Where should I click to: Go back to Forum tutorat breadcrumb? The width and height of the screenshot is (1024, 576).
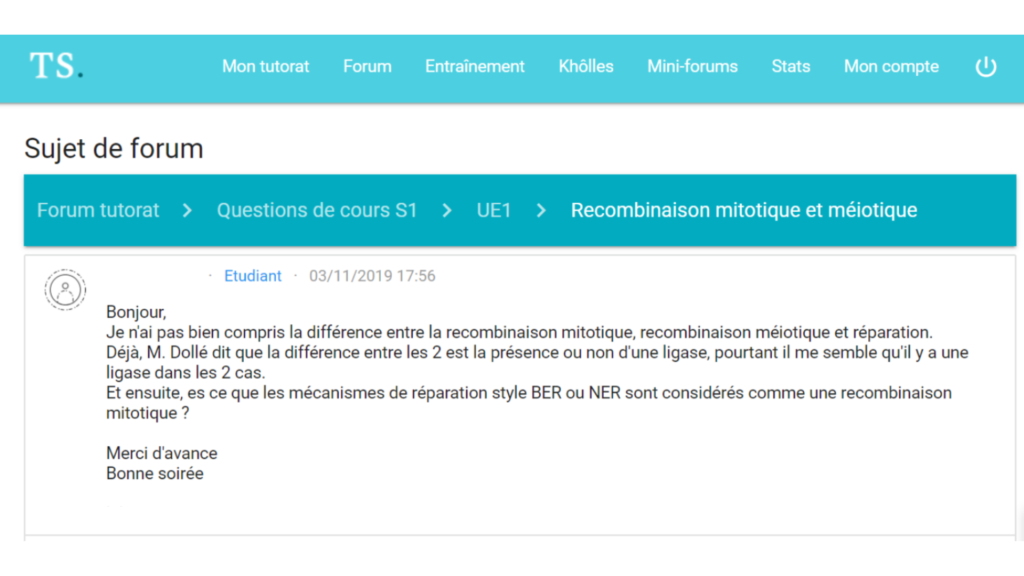[x=98, y=210]
